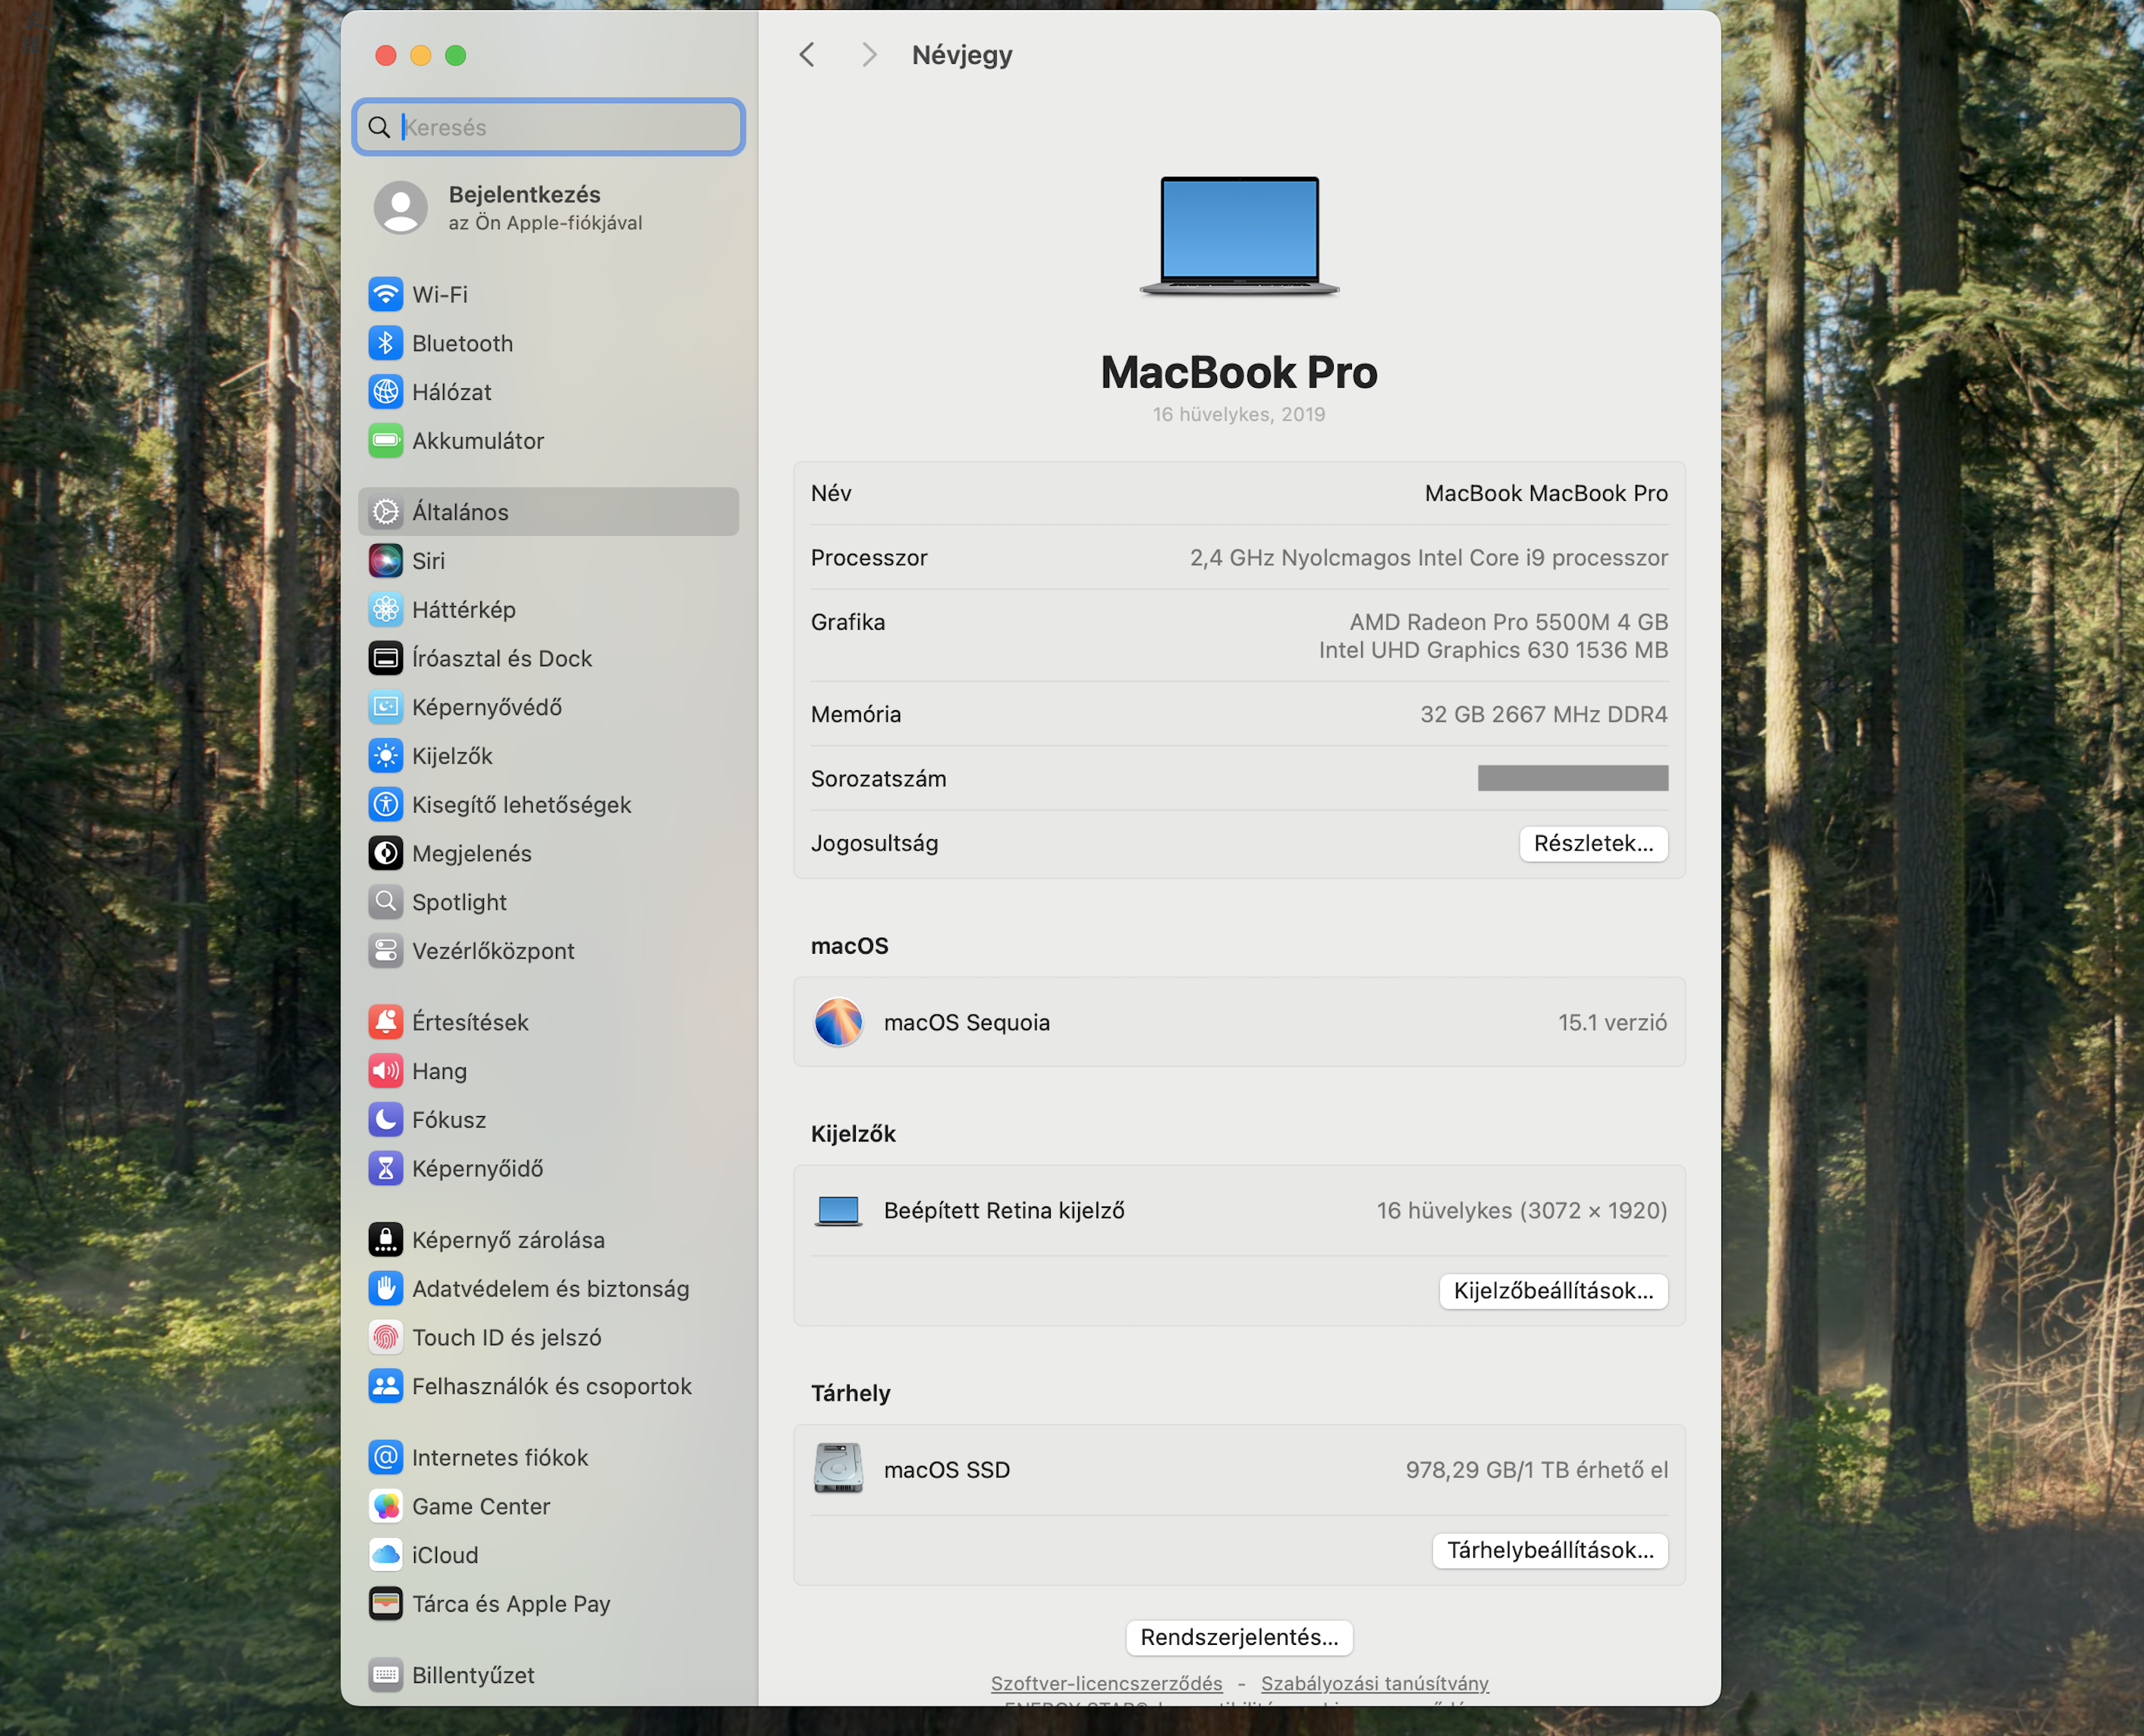The image size is (2144, 1736).
Task: Click the 15.1 verzió text
Action: [1612, 1022]
